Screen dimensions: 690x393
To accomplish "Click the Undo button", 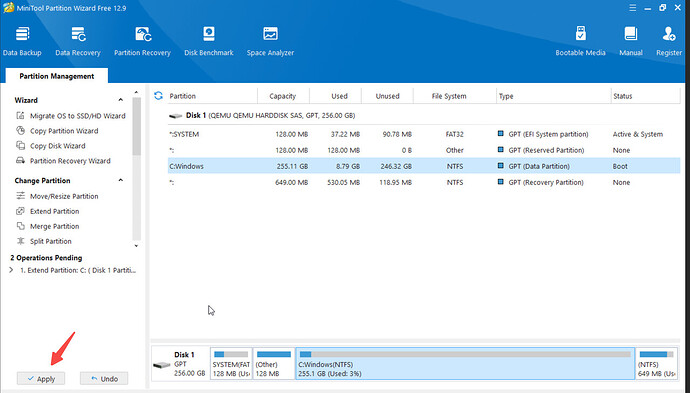I will (104, 378).
